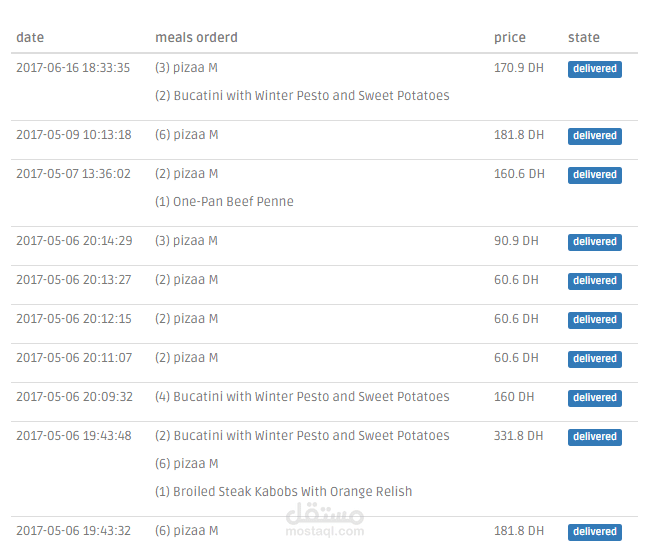This screenshot has width=650, height=549.
Task: Click delivered badge for 2017-05-06 20:13:27 order
Action: 595,281
